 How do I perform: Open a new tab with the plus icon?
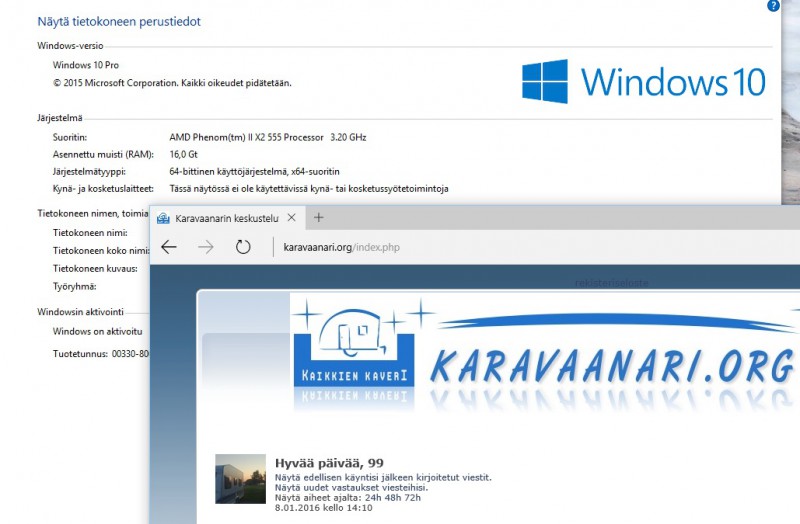(x=319, y=217)
